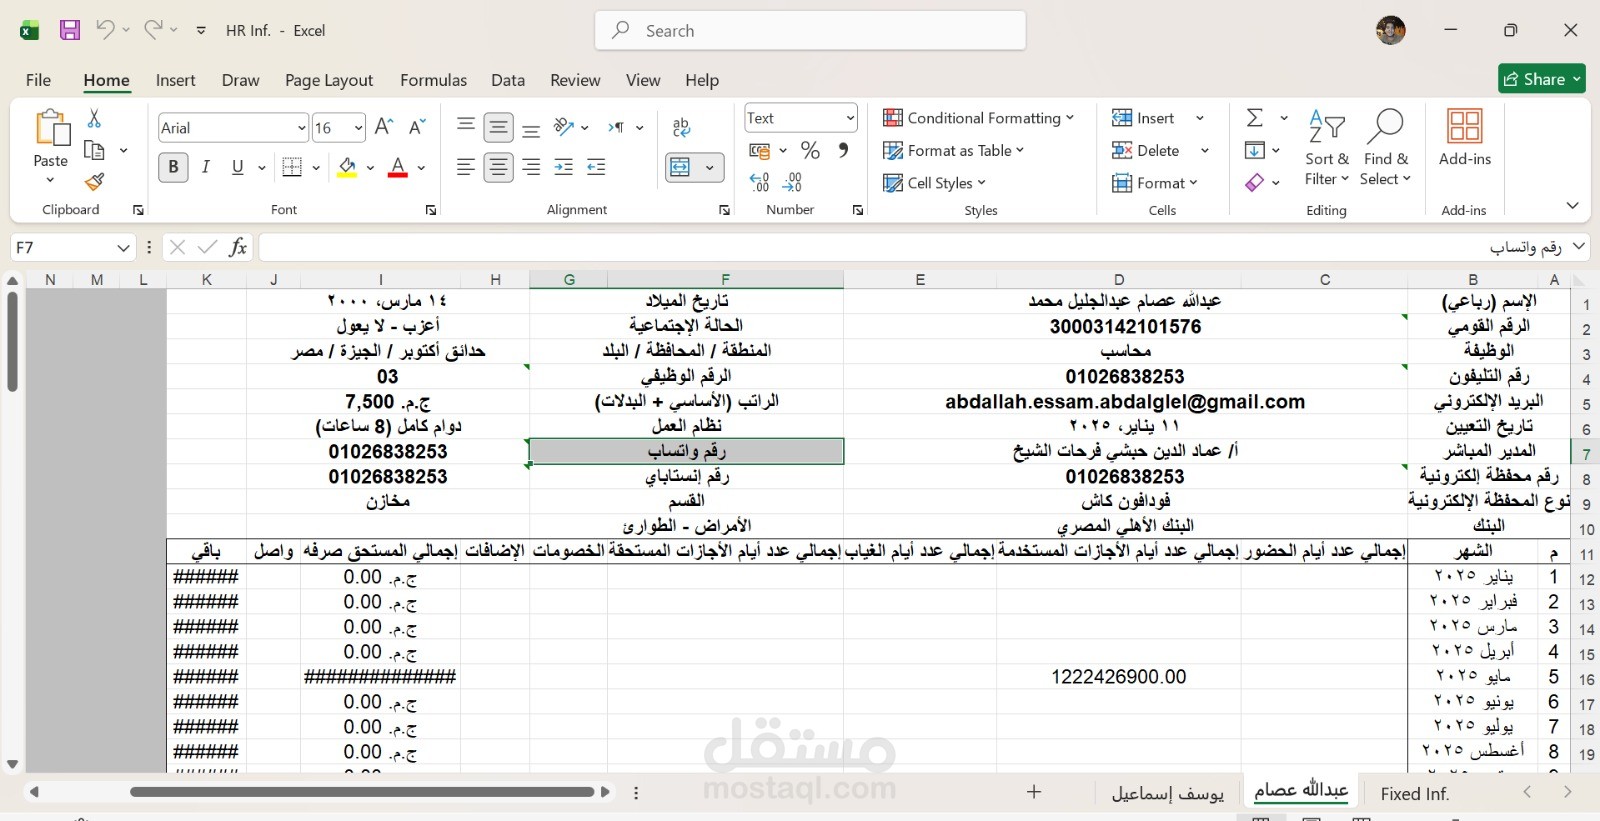The width and height of the screenshot is (1600, 821).
Task: Apply Comma Style format
Action: click(x=843, y=150)
